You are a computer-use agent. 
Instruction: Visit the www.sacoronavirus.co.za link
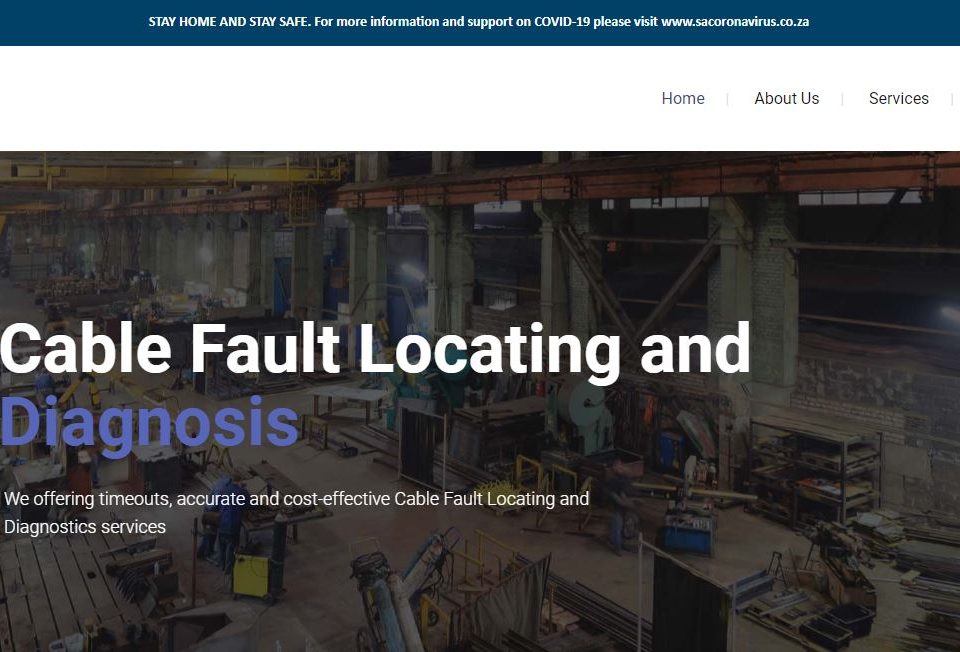(x=735, y=20)
